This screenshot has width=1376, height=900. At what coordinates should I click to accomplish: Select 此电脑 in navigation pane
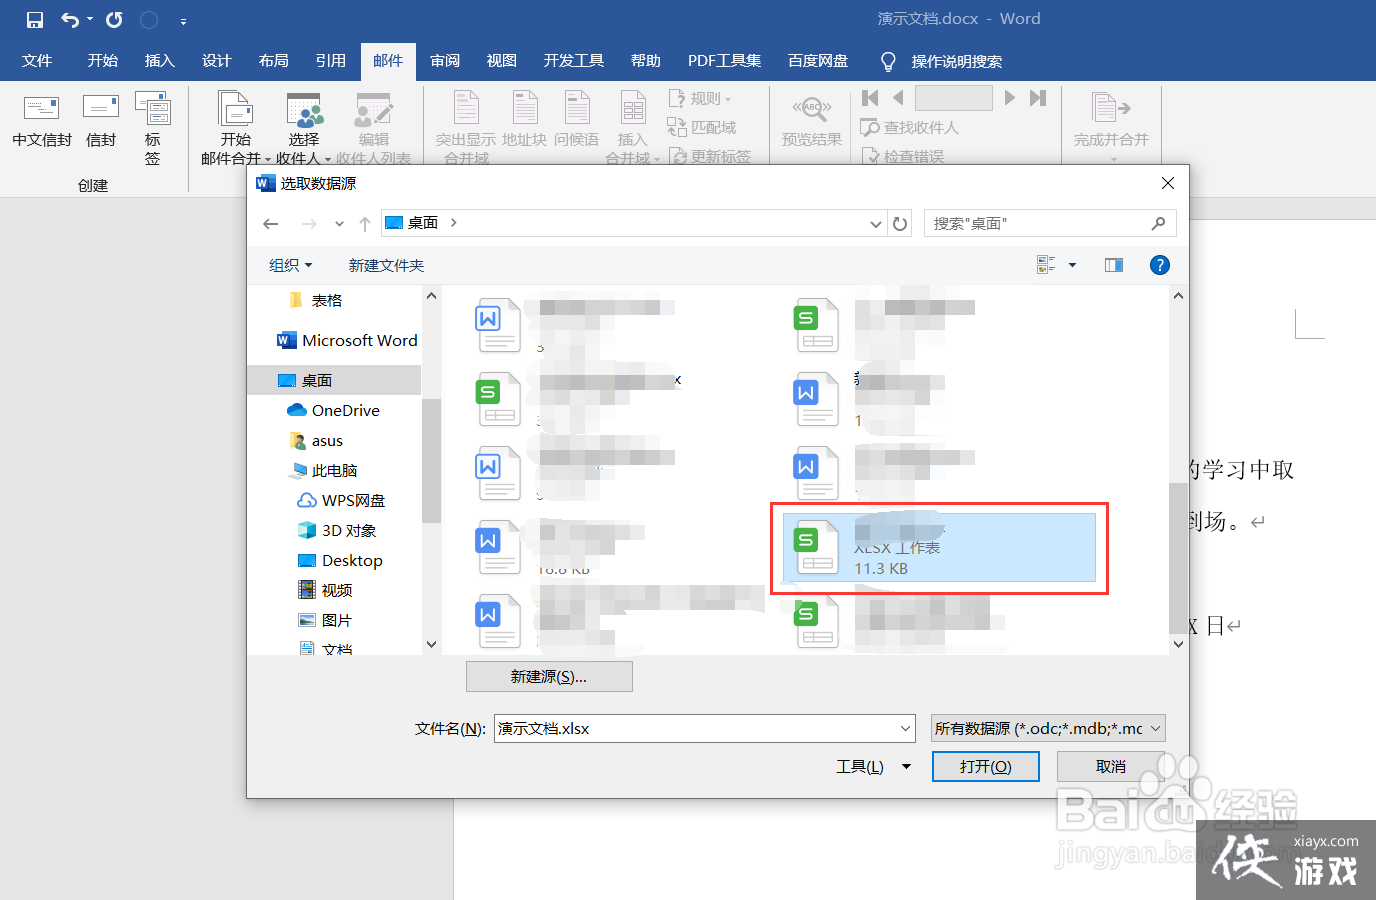coord(324,470)
